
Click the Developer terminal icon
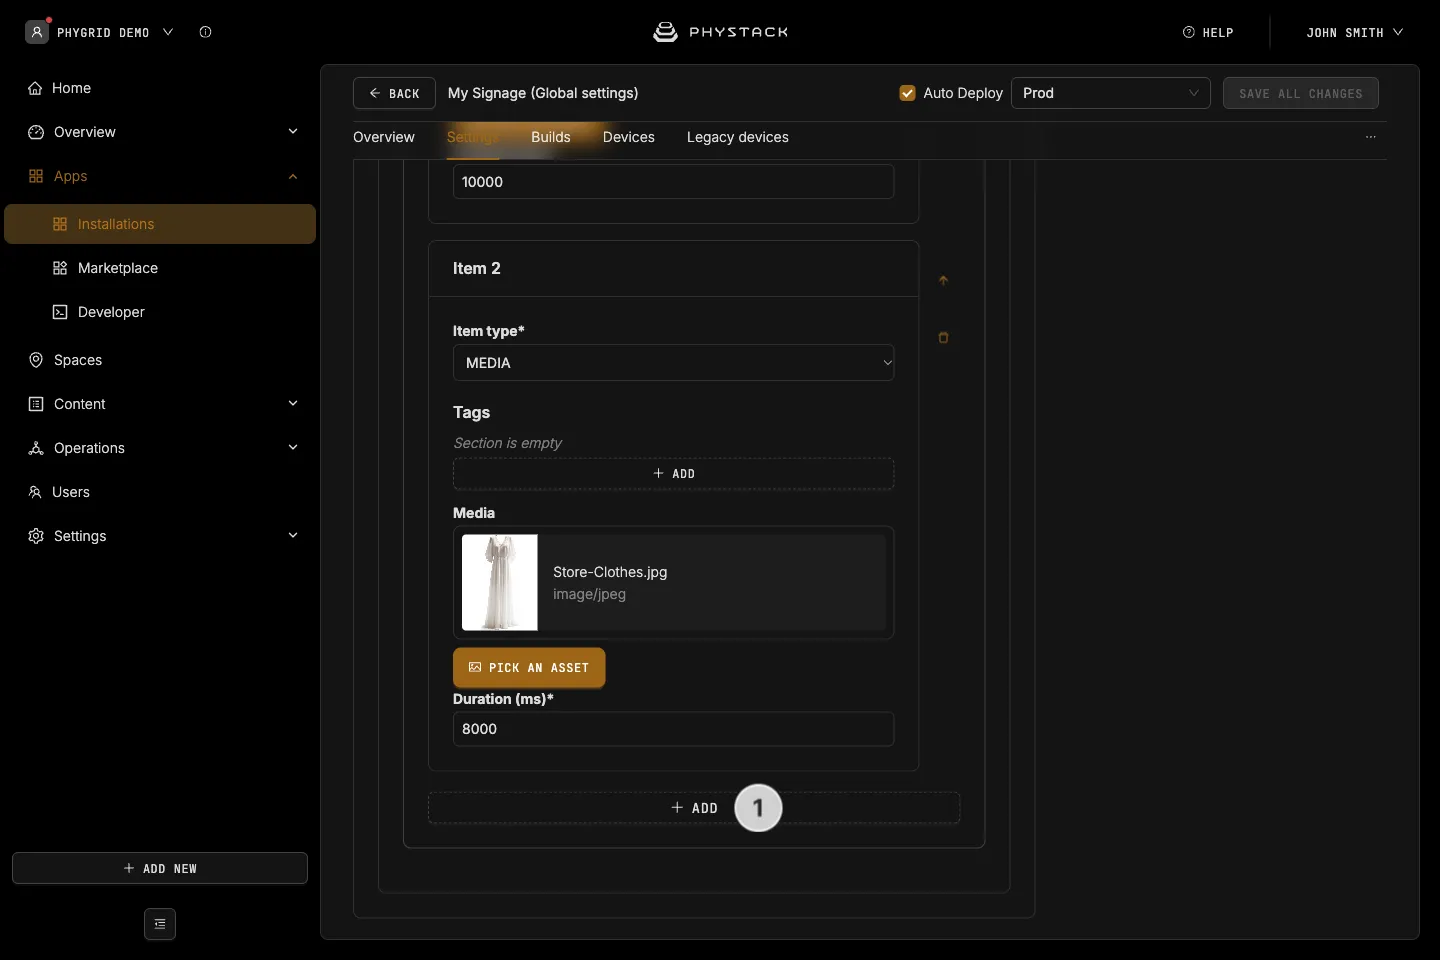click(x=60, y=312)
